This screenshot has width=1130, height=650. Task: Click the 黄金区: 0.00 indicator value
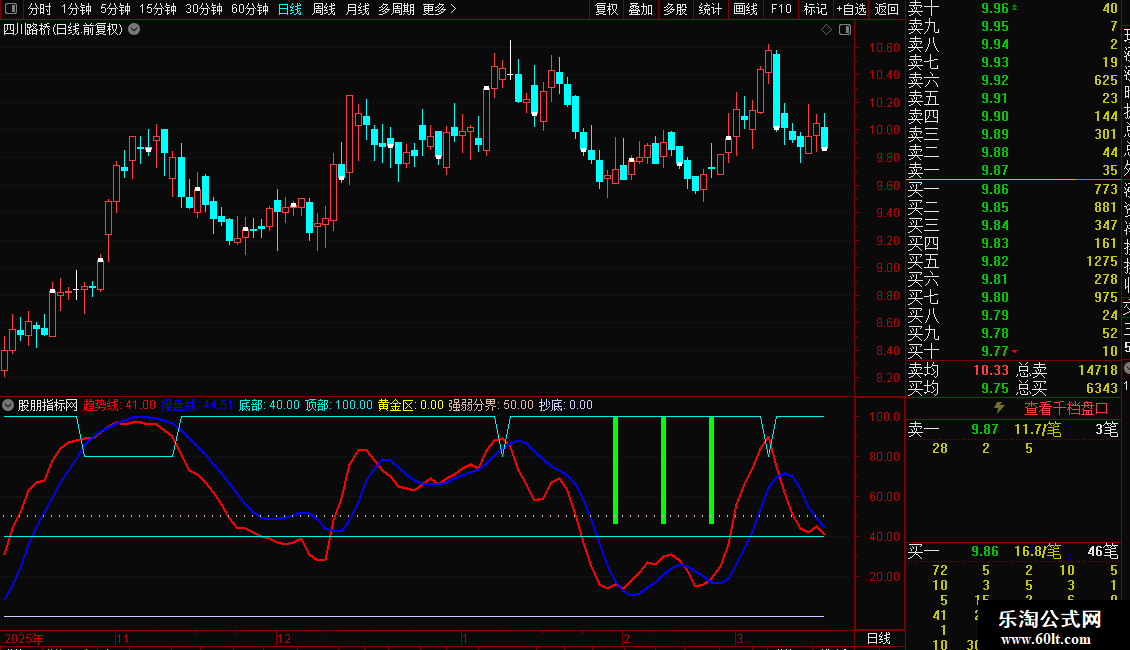point(411,405)
